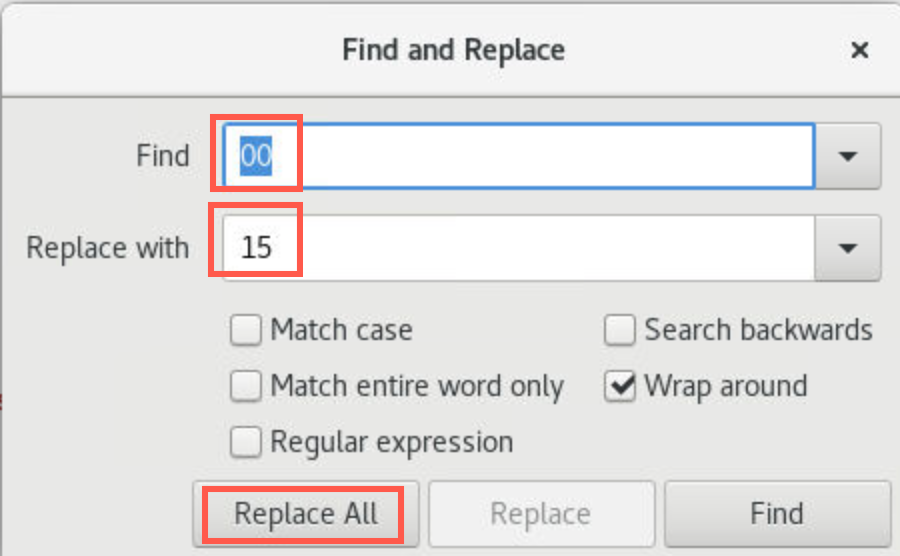This screenshot has width=900, height=556.
Task: Click the Find label beside the search field
Action: [162, 155]
